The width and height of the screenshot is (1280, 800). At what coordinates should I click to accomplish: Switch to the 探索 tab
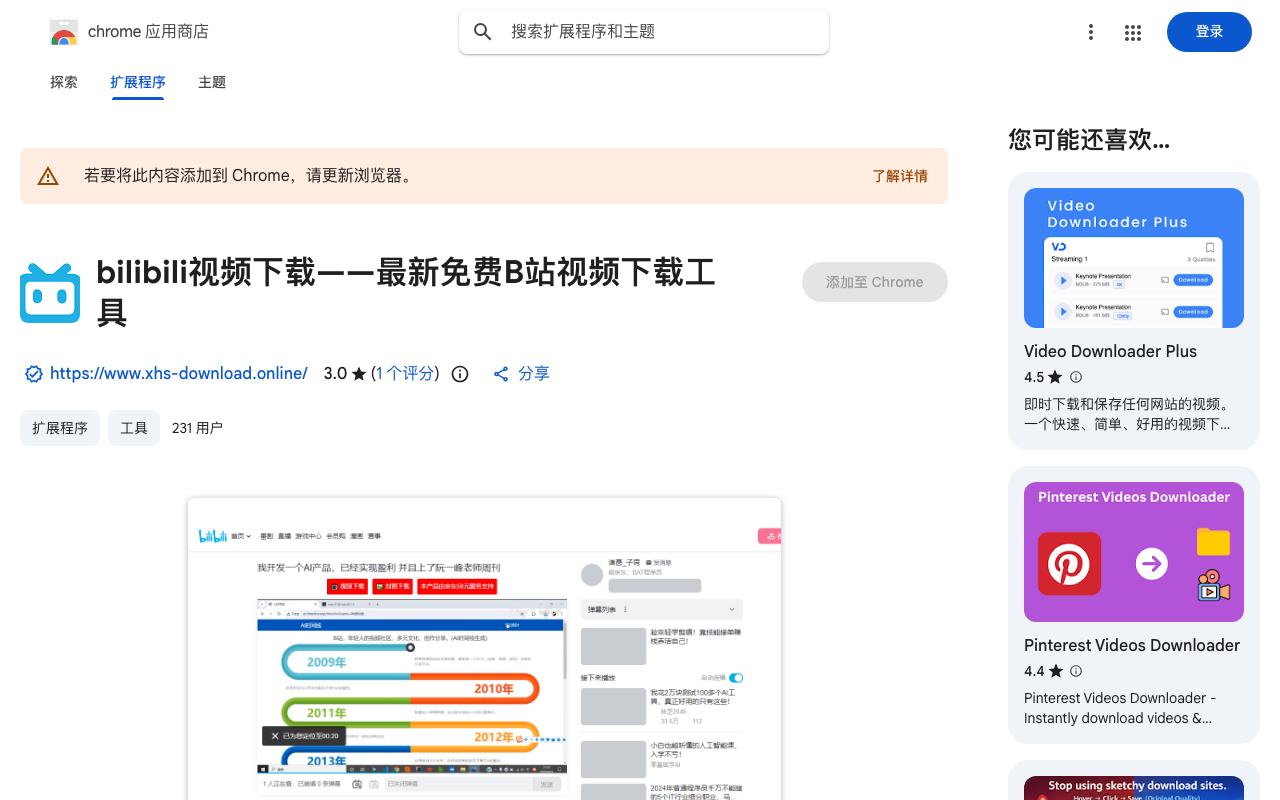64,82
